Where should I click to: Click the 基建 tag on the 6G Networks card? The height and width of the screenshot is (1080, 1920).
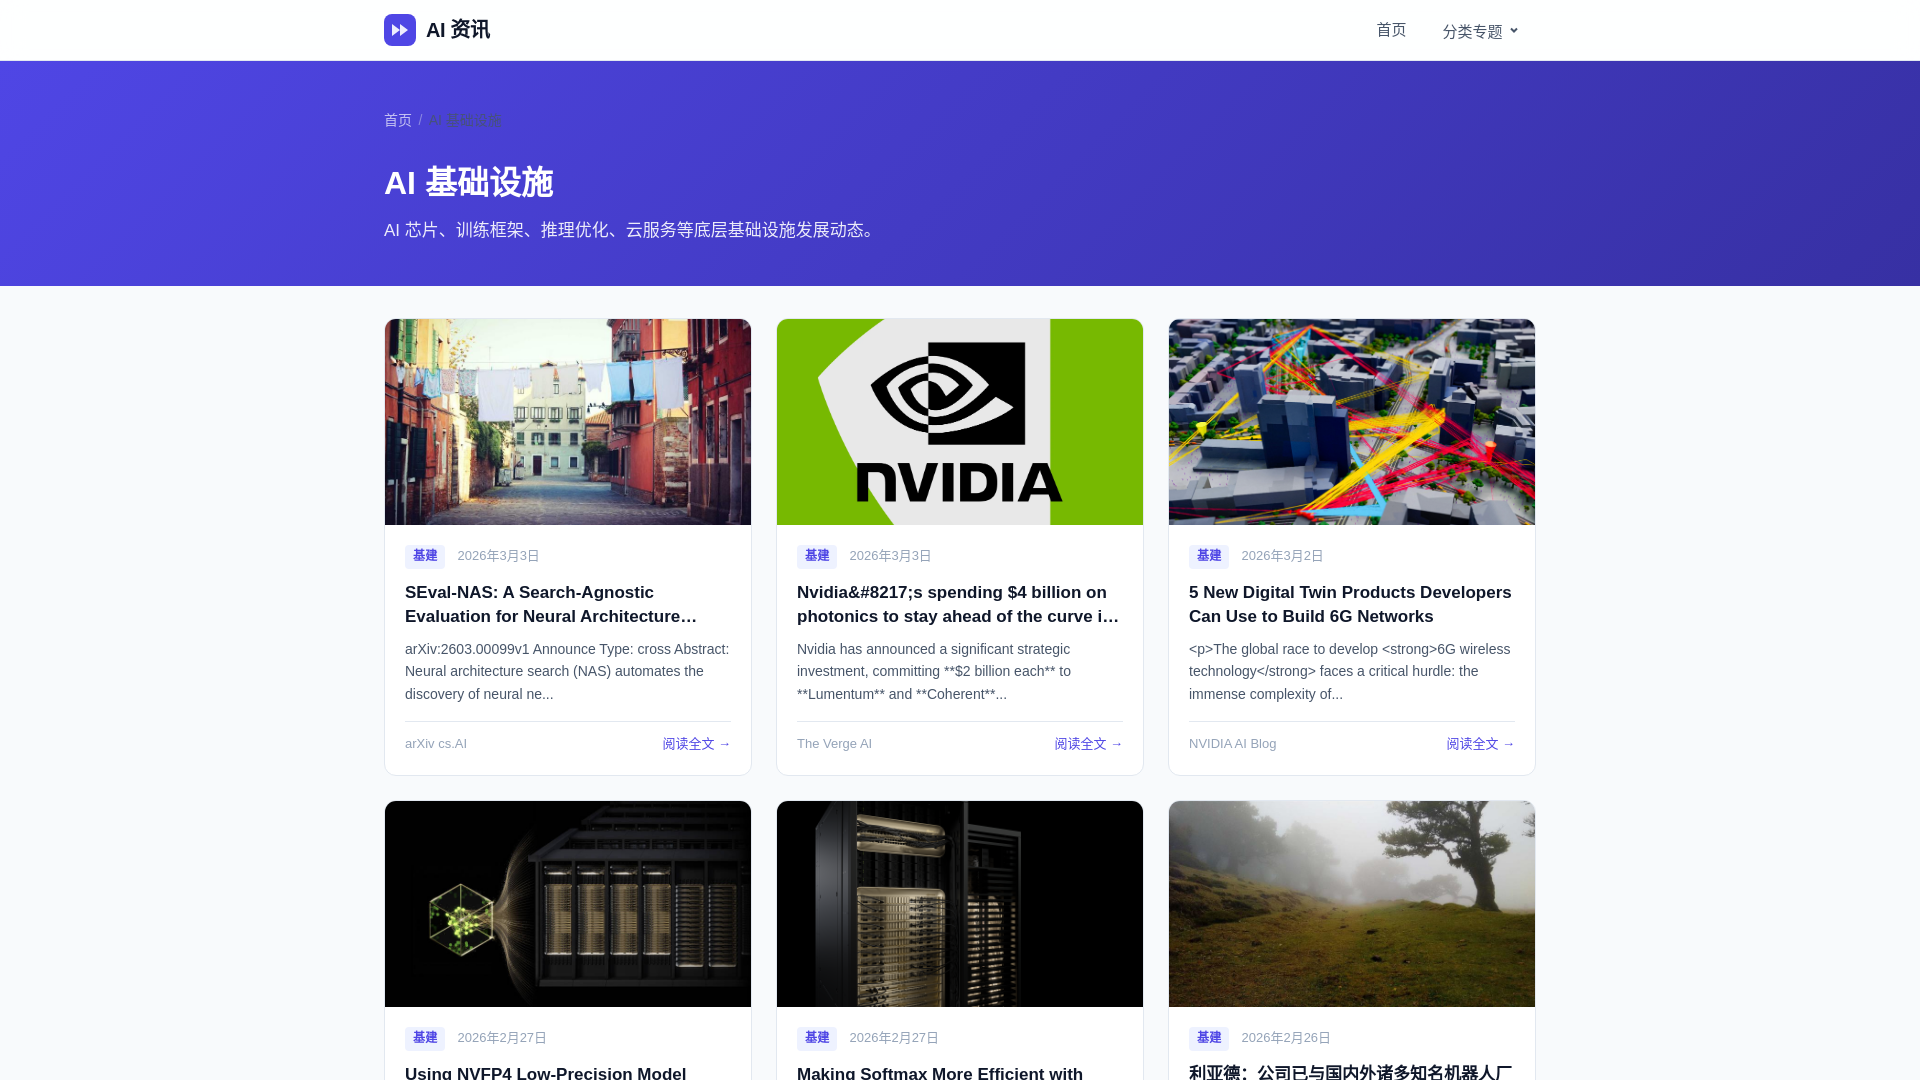1209,556
